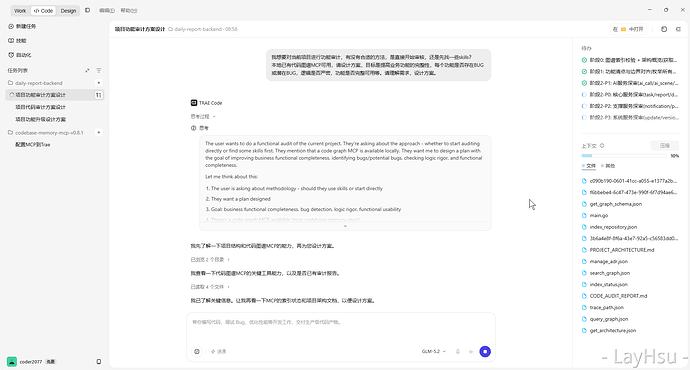Click the coder2077 user avatar

click(x=12, y=362)
